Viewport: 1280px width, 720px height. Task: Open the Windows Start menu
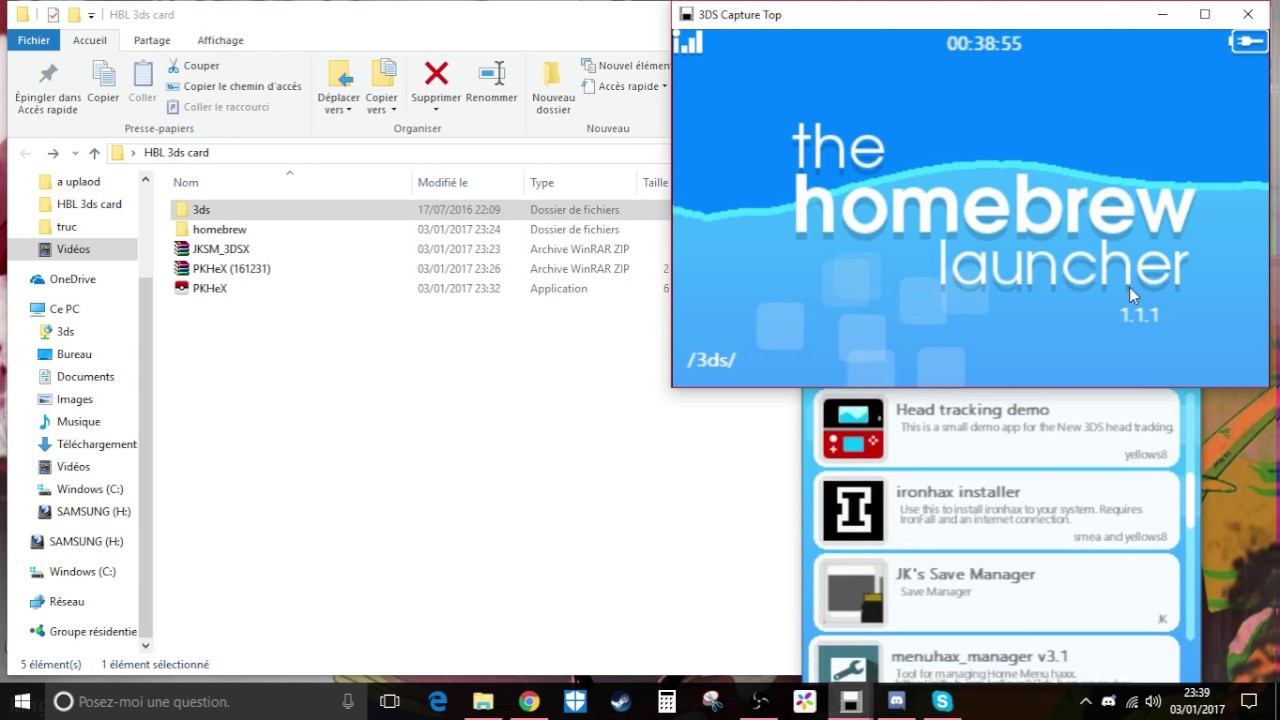click(22, 702)
